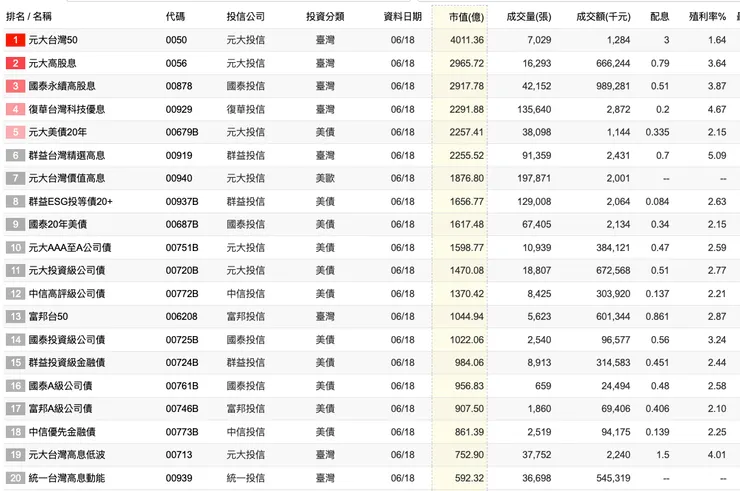Select the turnover 989,281 cell
This screenshot has height=491, width=740.
pos(613,86)
